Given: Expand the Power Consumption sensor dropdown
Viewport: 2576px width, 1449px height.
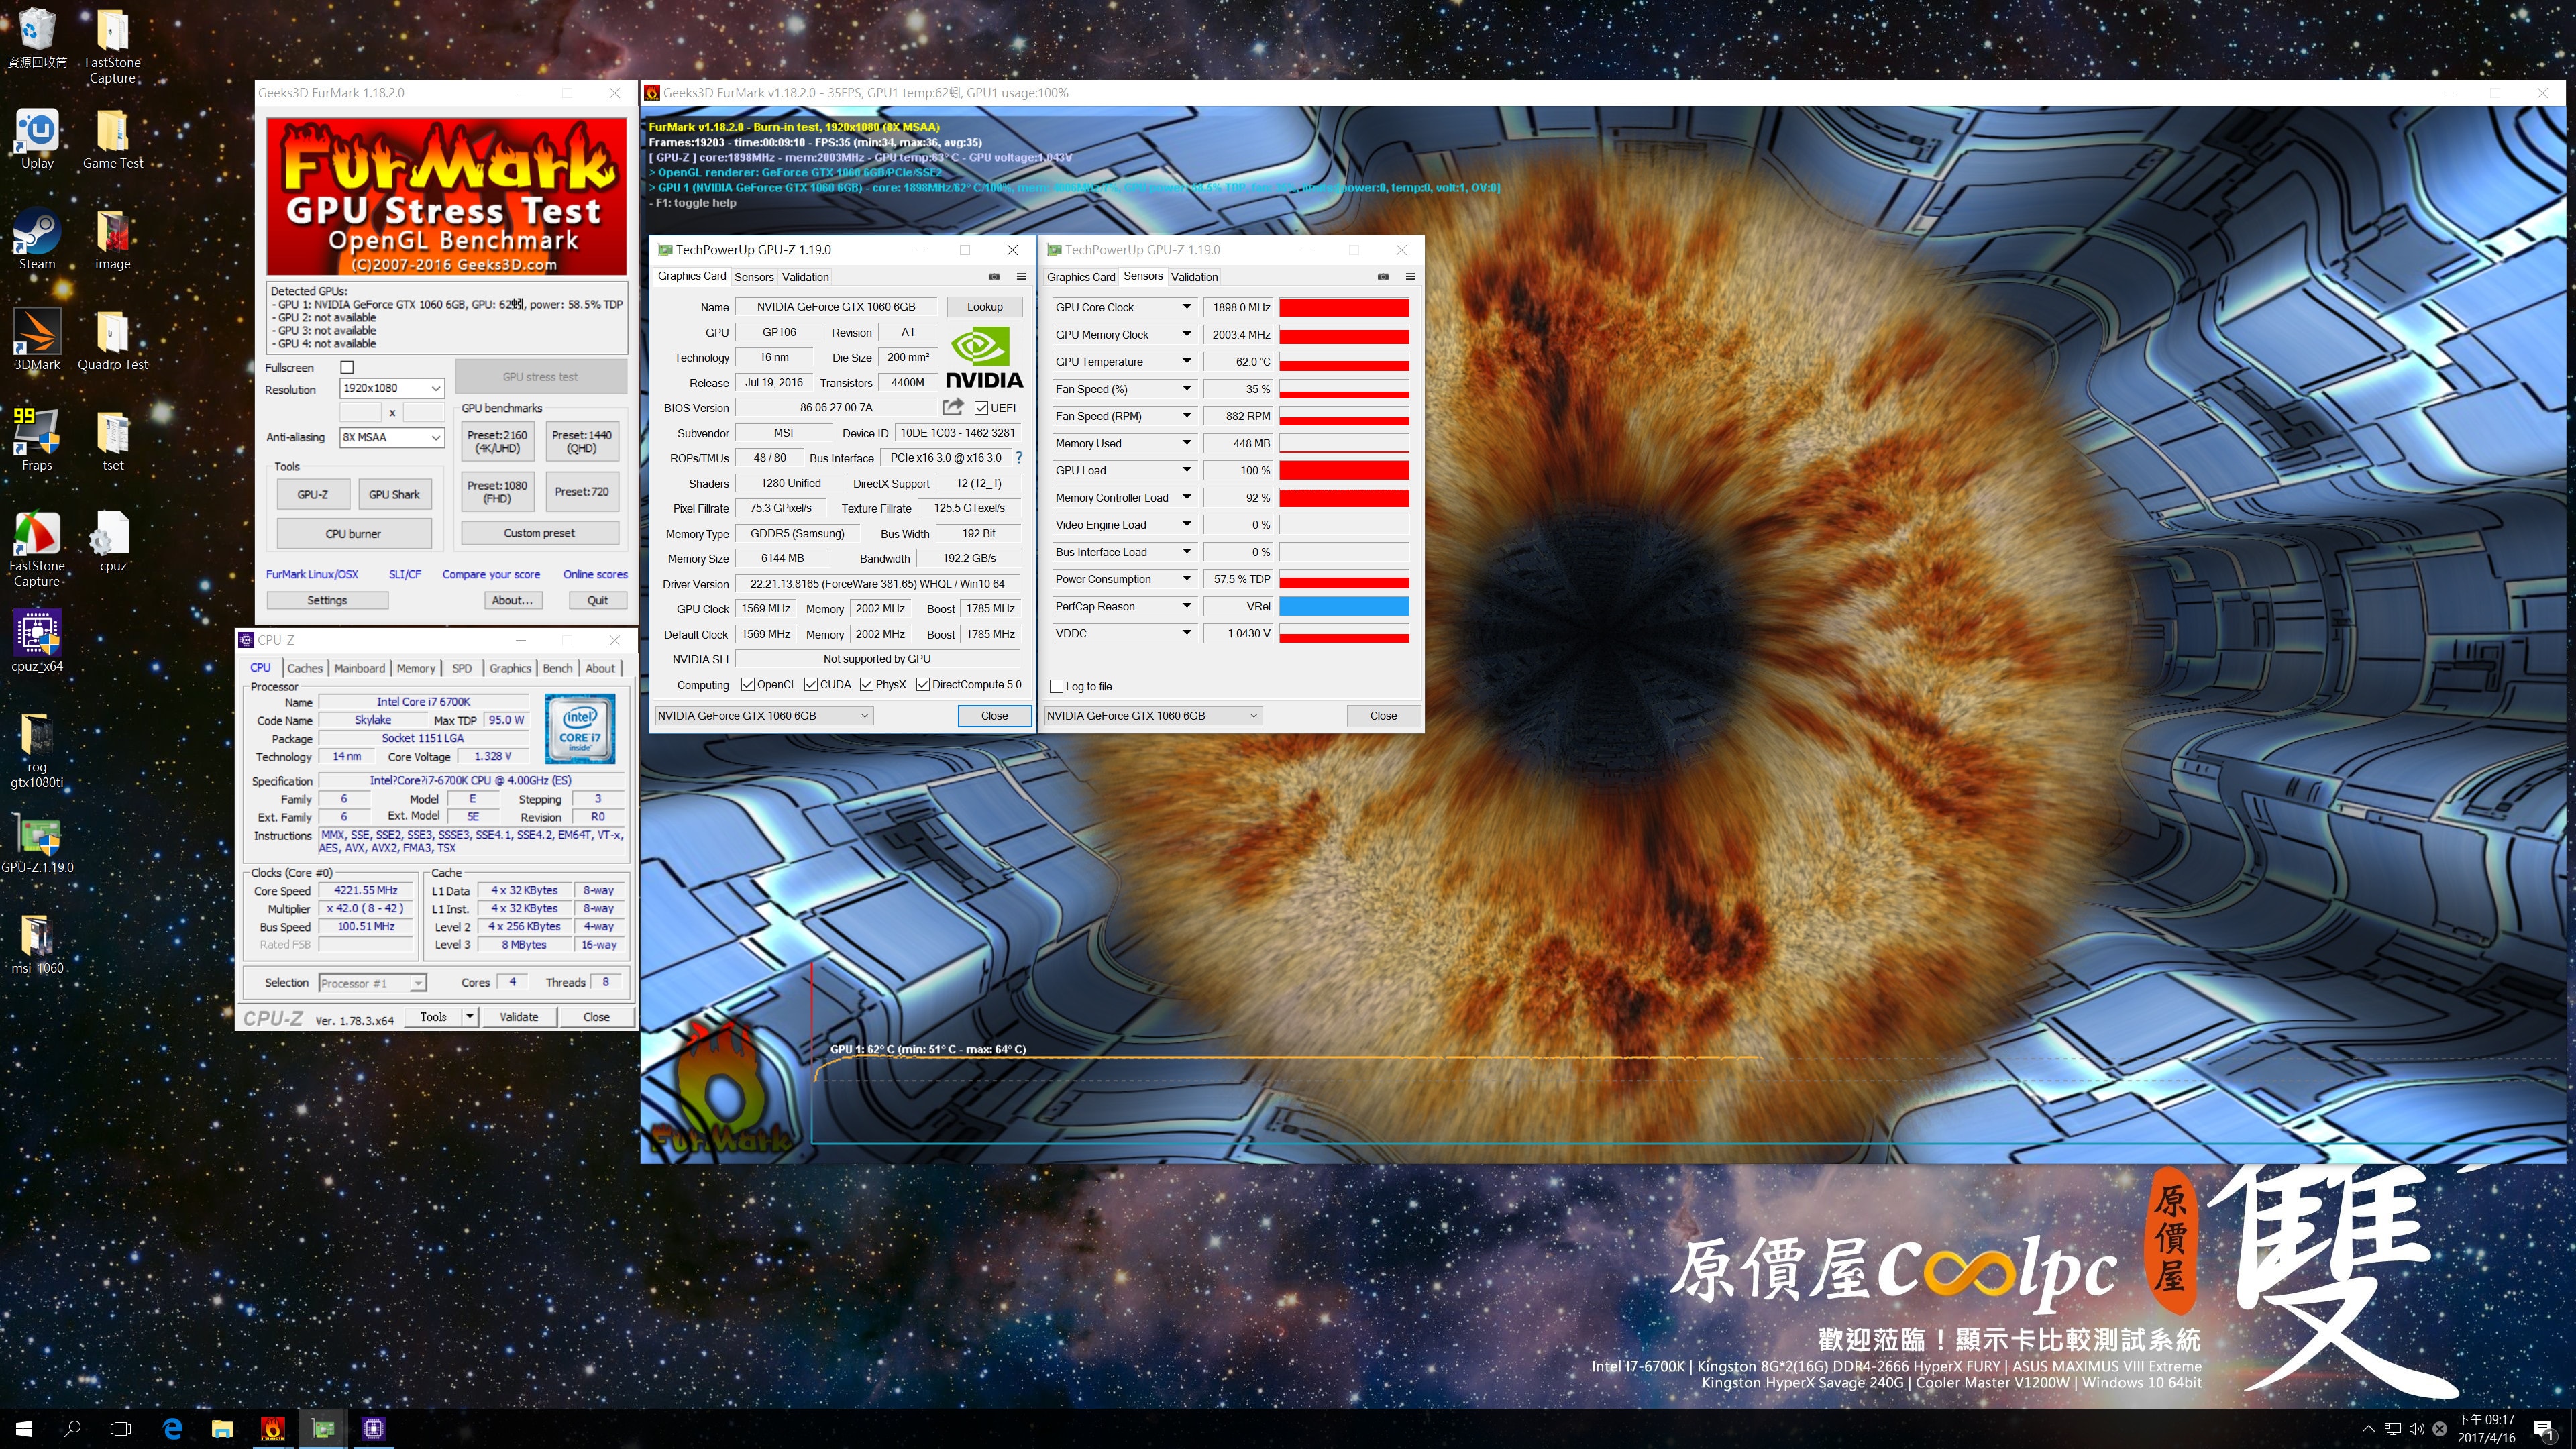Looking at the screenshot, I should tap(1186, 579).
